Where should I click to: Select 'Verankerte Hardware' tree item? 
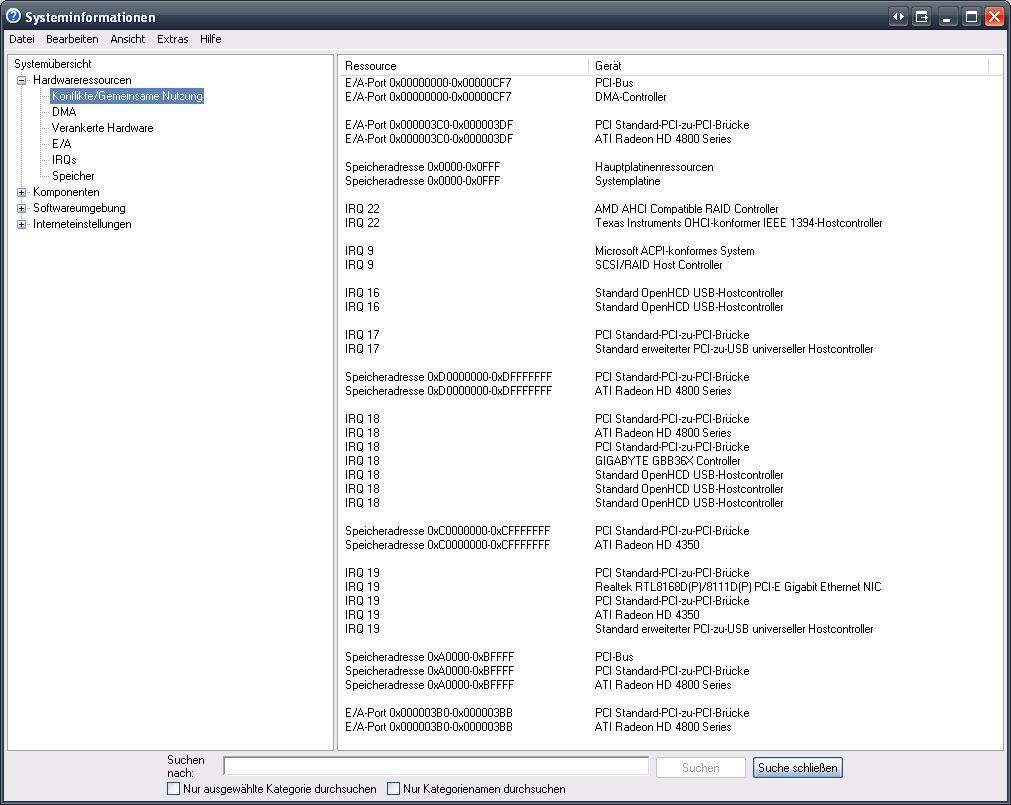(103, 128)
